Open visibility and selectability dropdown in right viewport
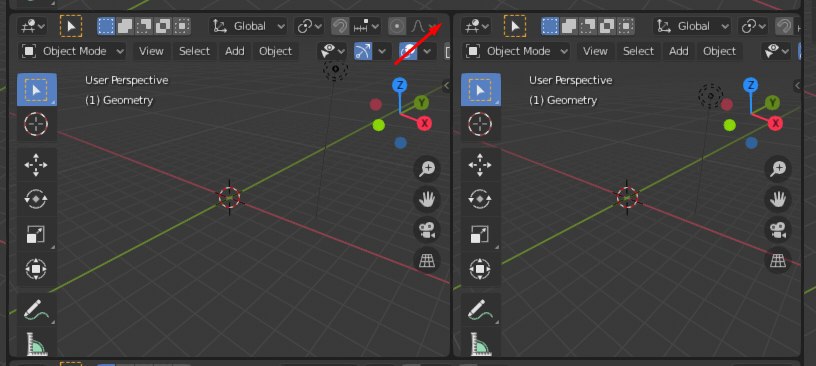The height and width of the screenshot is (366, 816). pyautogui.click(x=776, y=51)
